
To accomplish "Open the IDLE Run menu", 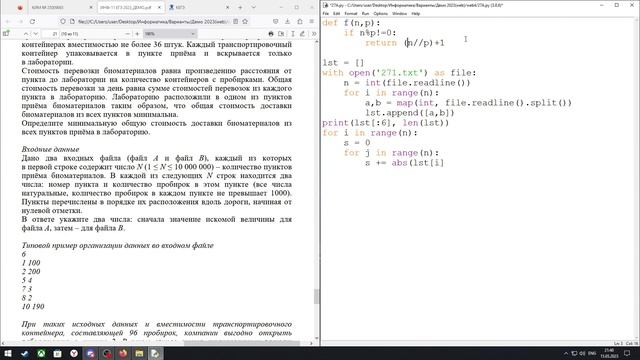I will pyautogui.click(x=365, y=13).
